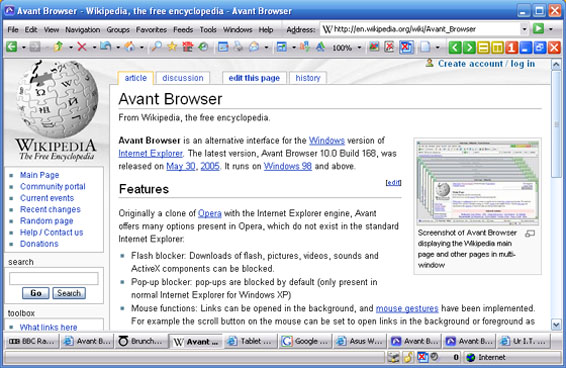The image size is (566, 368).
Task: Follow the Internet Explorer link
Action: coord(151,153)
